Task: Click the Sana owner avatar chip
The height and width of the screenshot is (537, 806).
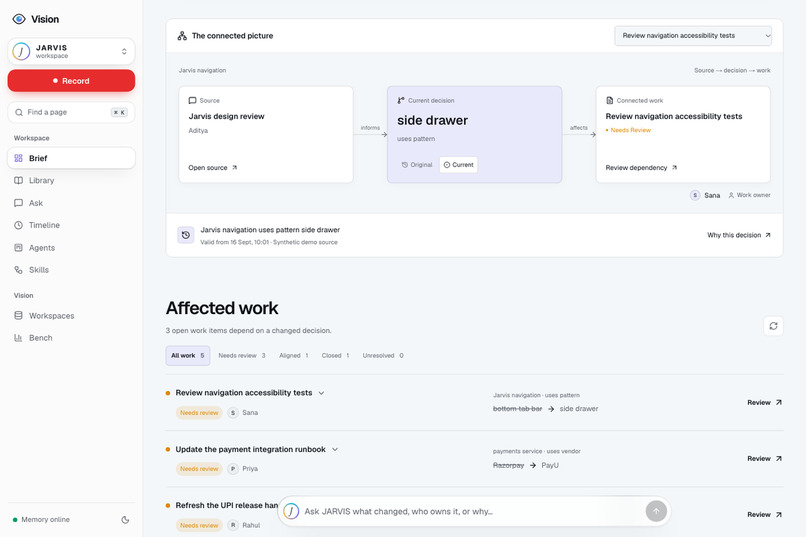Action: 705,195
